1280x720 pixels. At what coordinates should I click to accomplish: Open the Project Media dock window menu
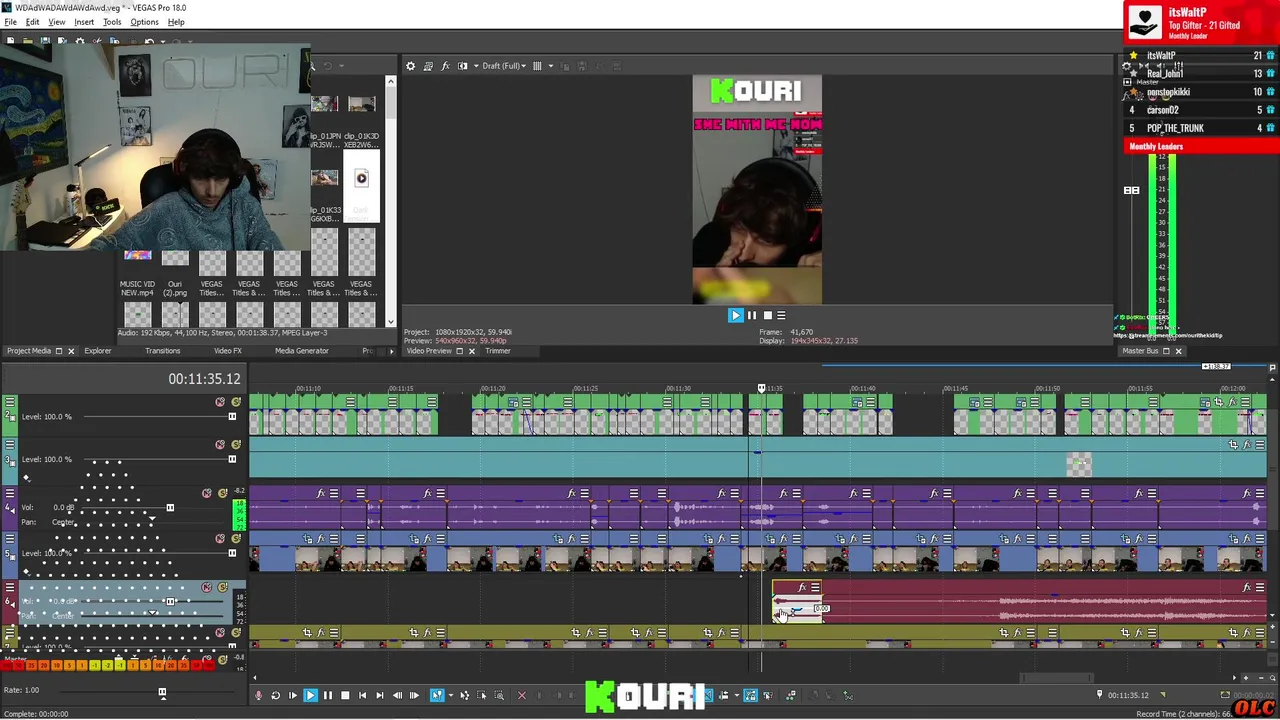coord(58,351)
